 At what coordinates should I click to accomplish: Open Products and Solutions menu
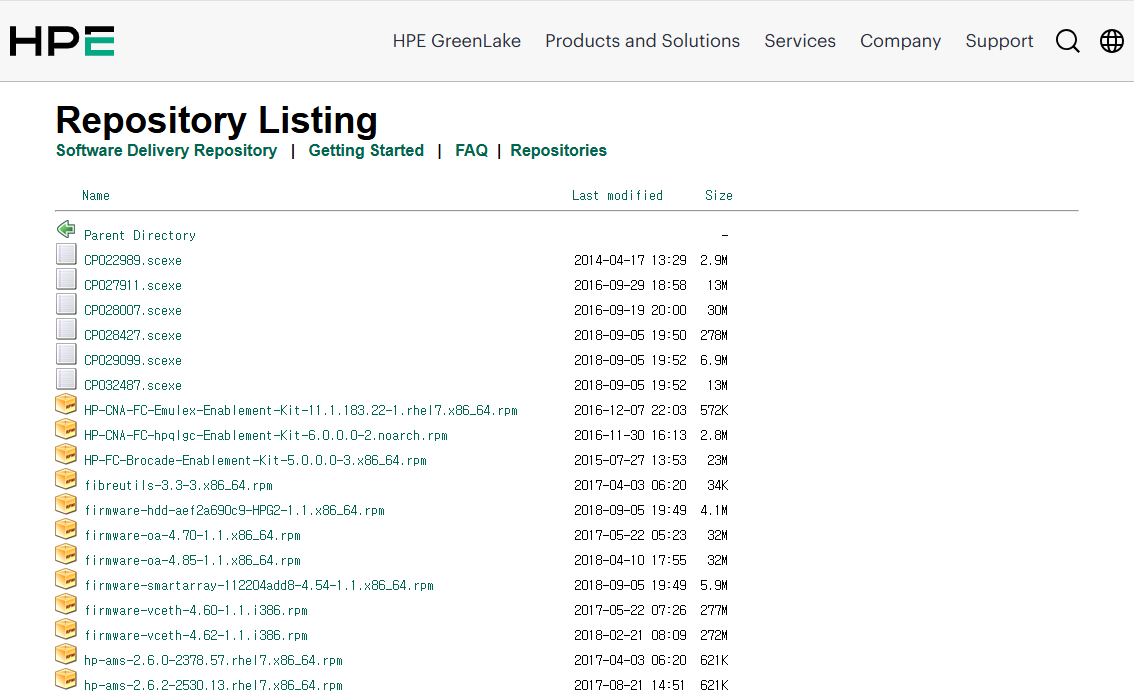coord(642,41)
